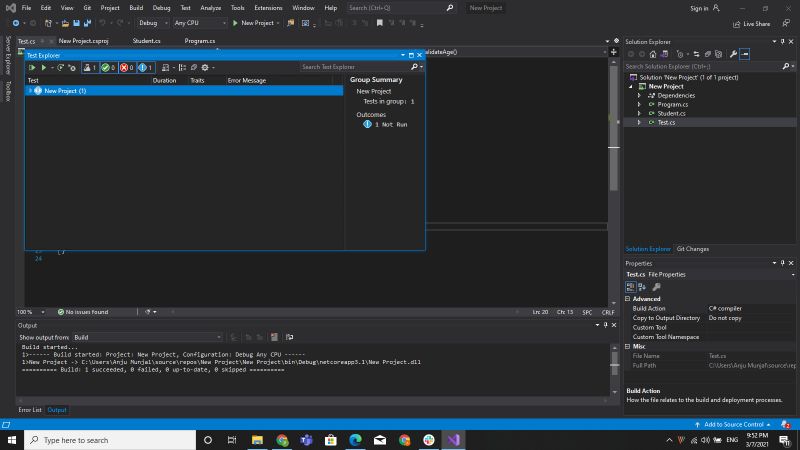Expand Program.cs node in Solution Explorer
This screenshot has height=450, width=800.
point(639,105)
